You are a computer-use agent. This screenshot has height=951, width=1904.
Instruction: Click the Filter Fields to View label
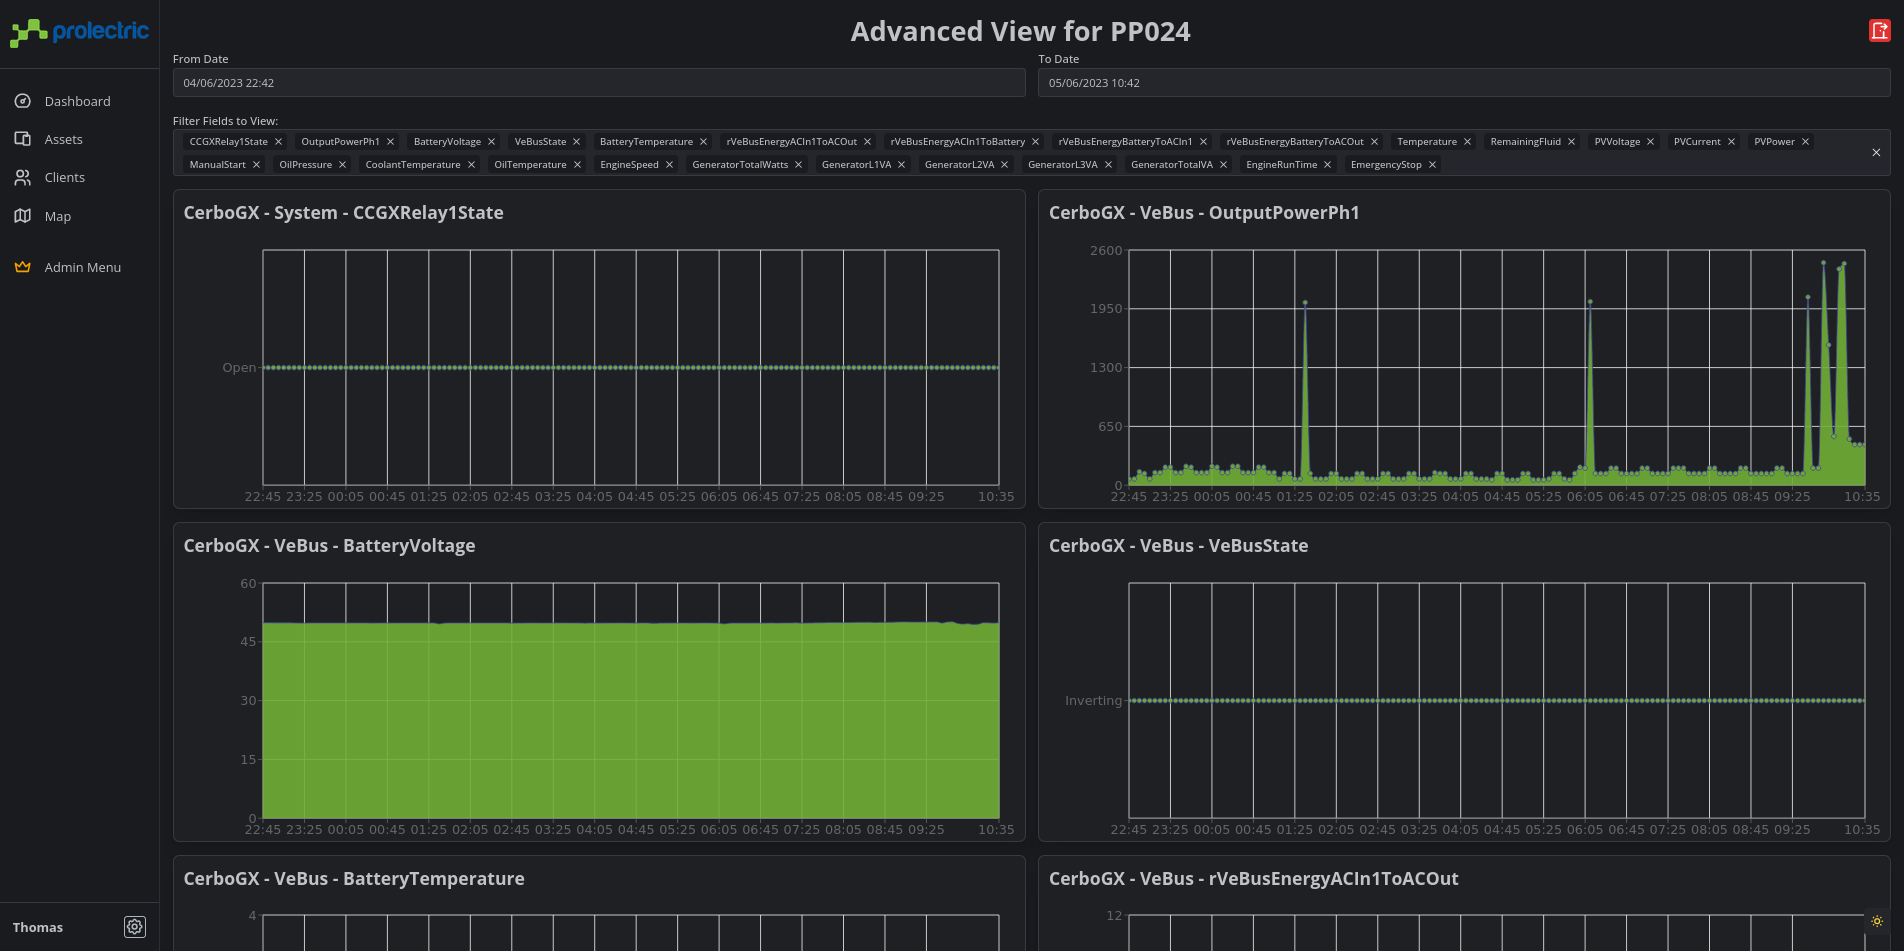click(225, 121)
